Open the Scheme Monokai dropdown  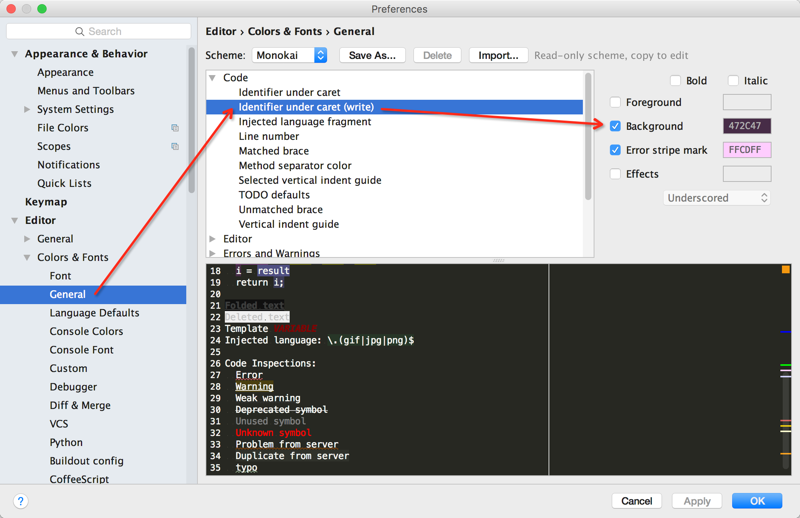pyautogui.click(x=290, y=56)
